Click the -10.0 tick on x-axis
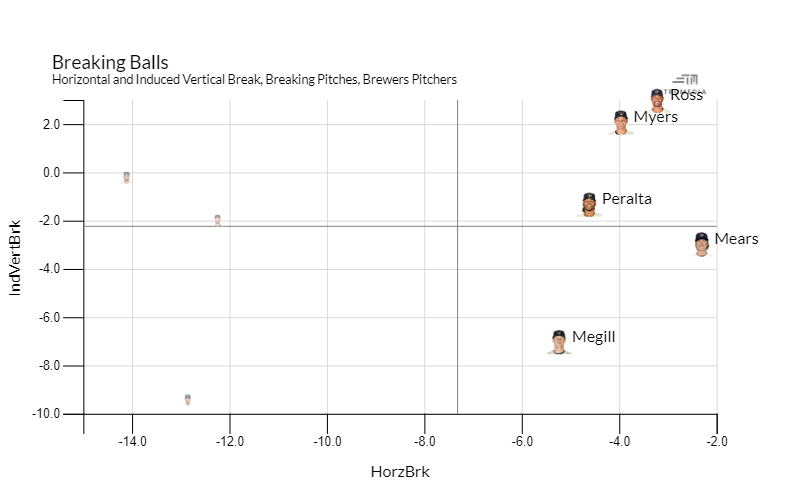 (327, 441)
